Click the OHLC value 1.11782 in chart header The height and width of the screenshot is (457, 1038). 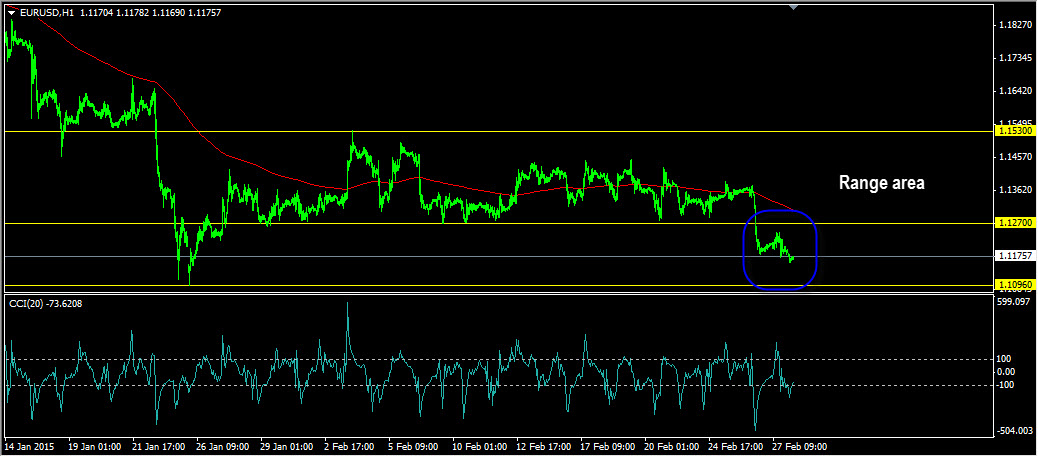click(x=132, y=12)
